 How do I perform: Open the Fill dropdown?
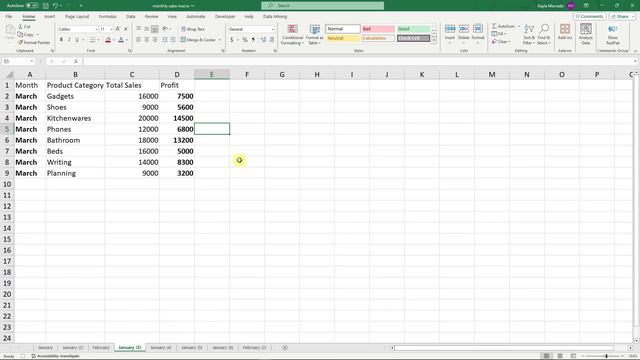499,34
